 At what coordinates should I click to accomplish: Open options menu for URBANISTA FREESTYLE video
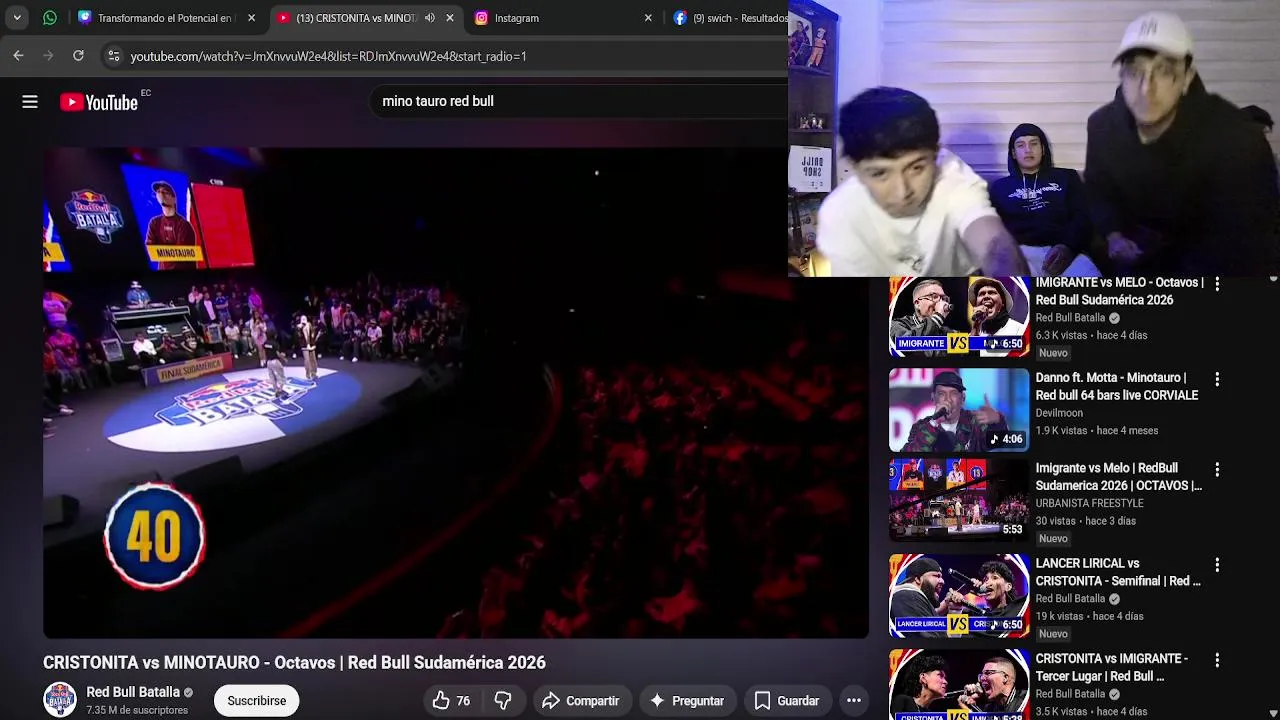pyautogui.click(x=1217, y=470)
